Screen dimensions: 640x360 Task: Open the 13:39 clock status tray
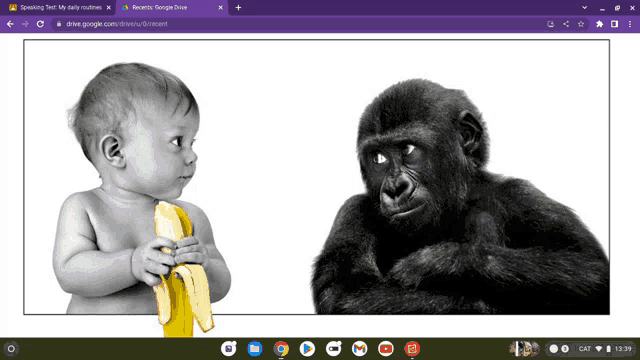pos(623,349)
